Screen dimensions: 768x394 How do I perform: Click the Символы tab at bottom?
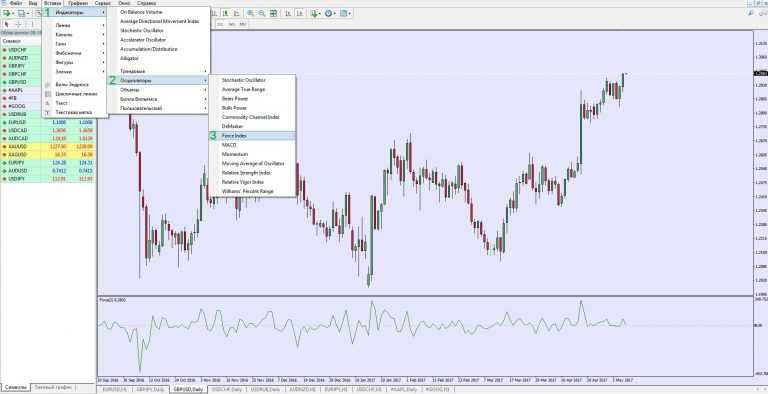coord(15,387)
